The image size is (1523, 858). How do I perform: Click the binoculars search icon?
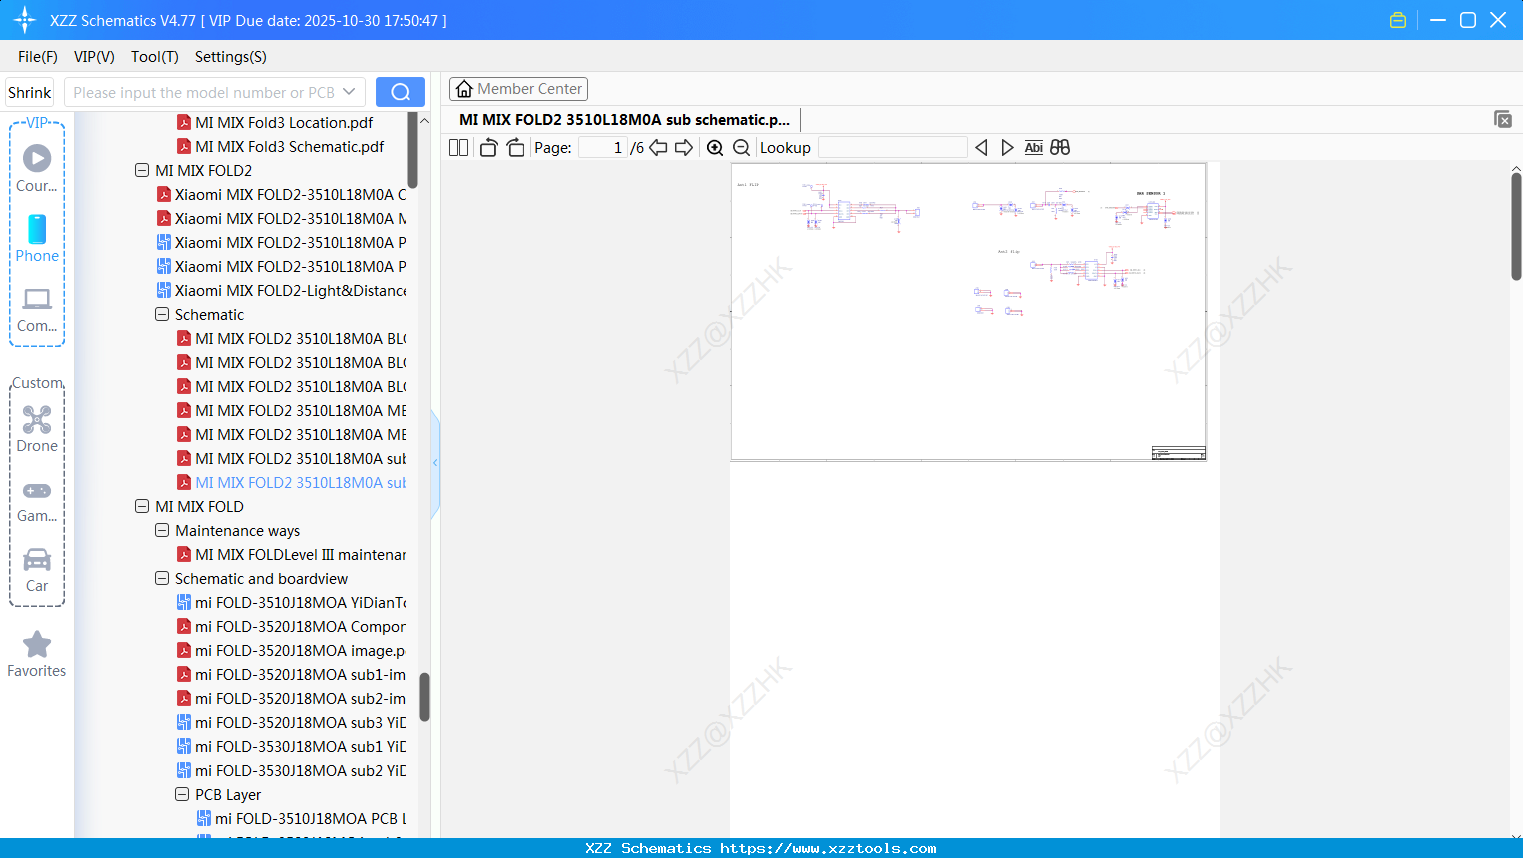tap(1060, 148)
